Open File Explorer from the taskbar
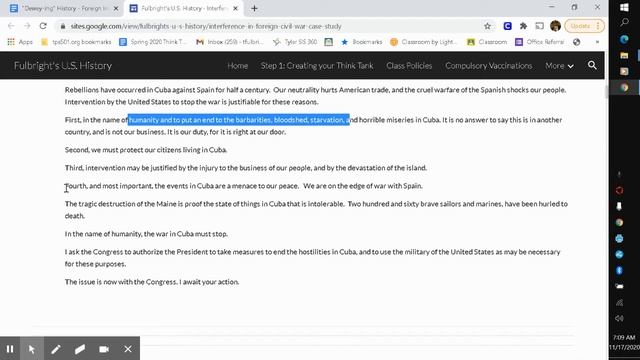 (x=624, y=55)
